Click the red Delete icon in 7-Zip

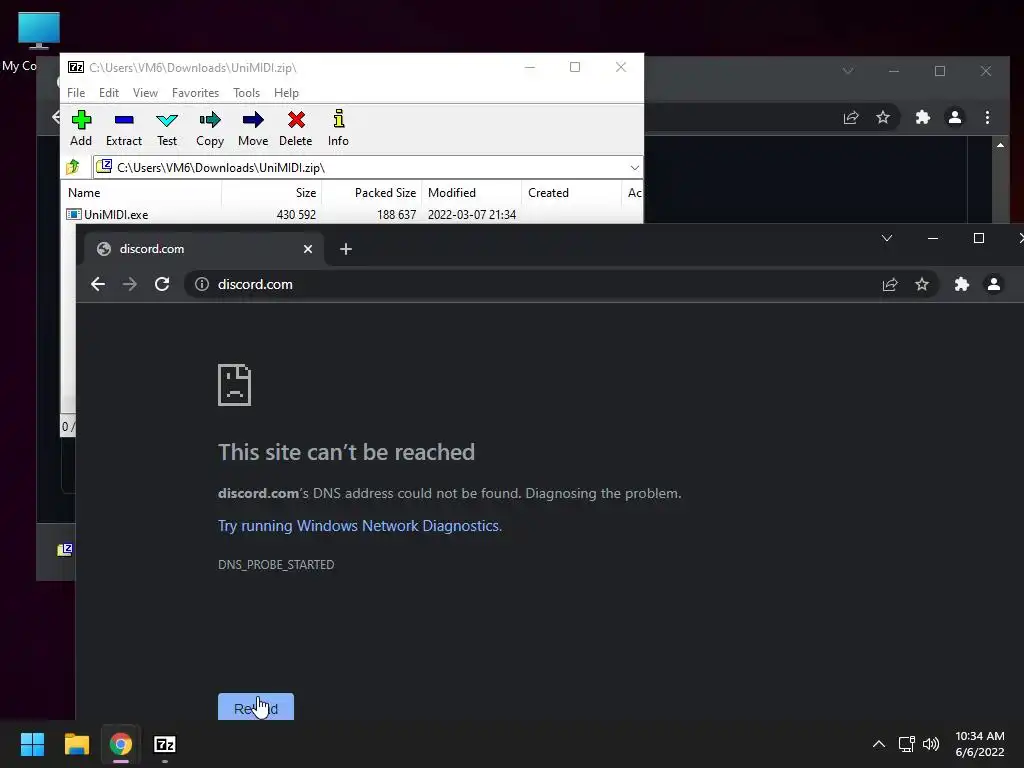click(x=296, y=129)
